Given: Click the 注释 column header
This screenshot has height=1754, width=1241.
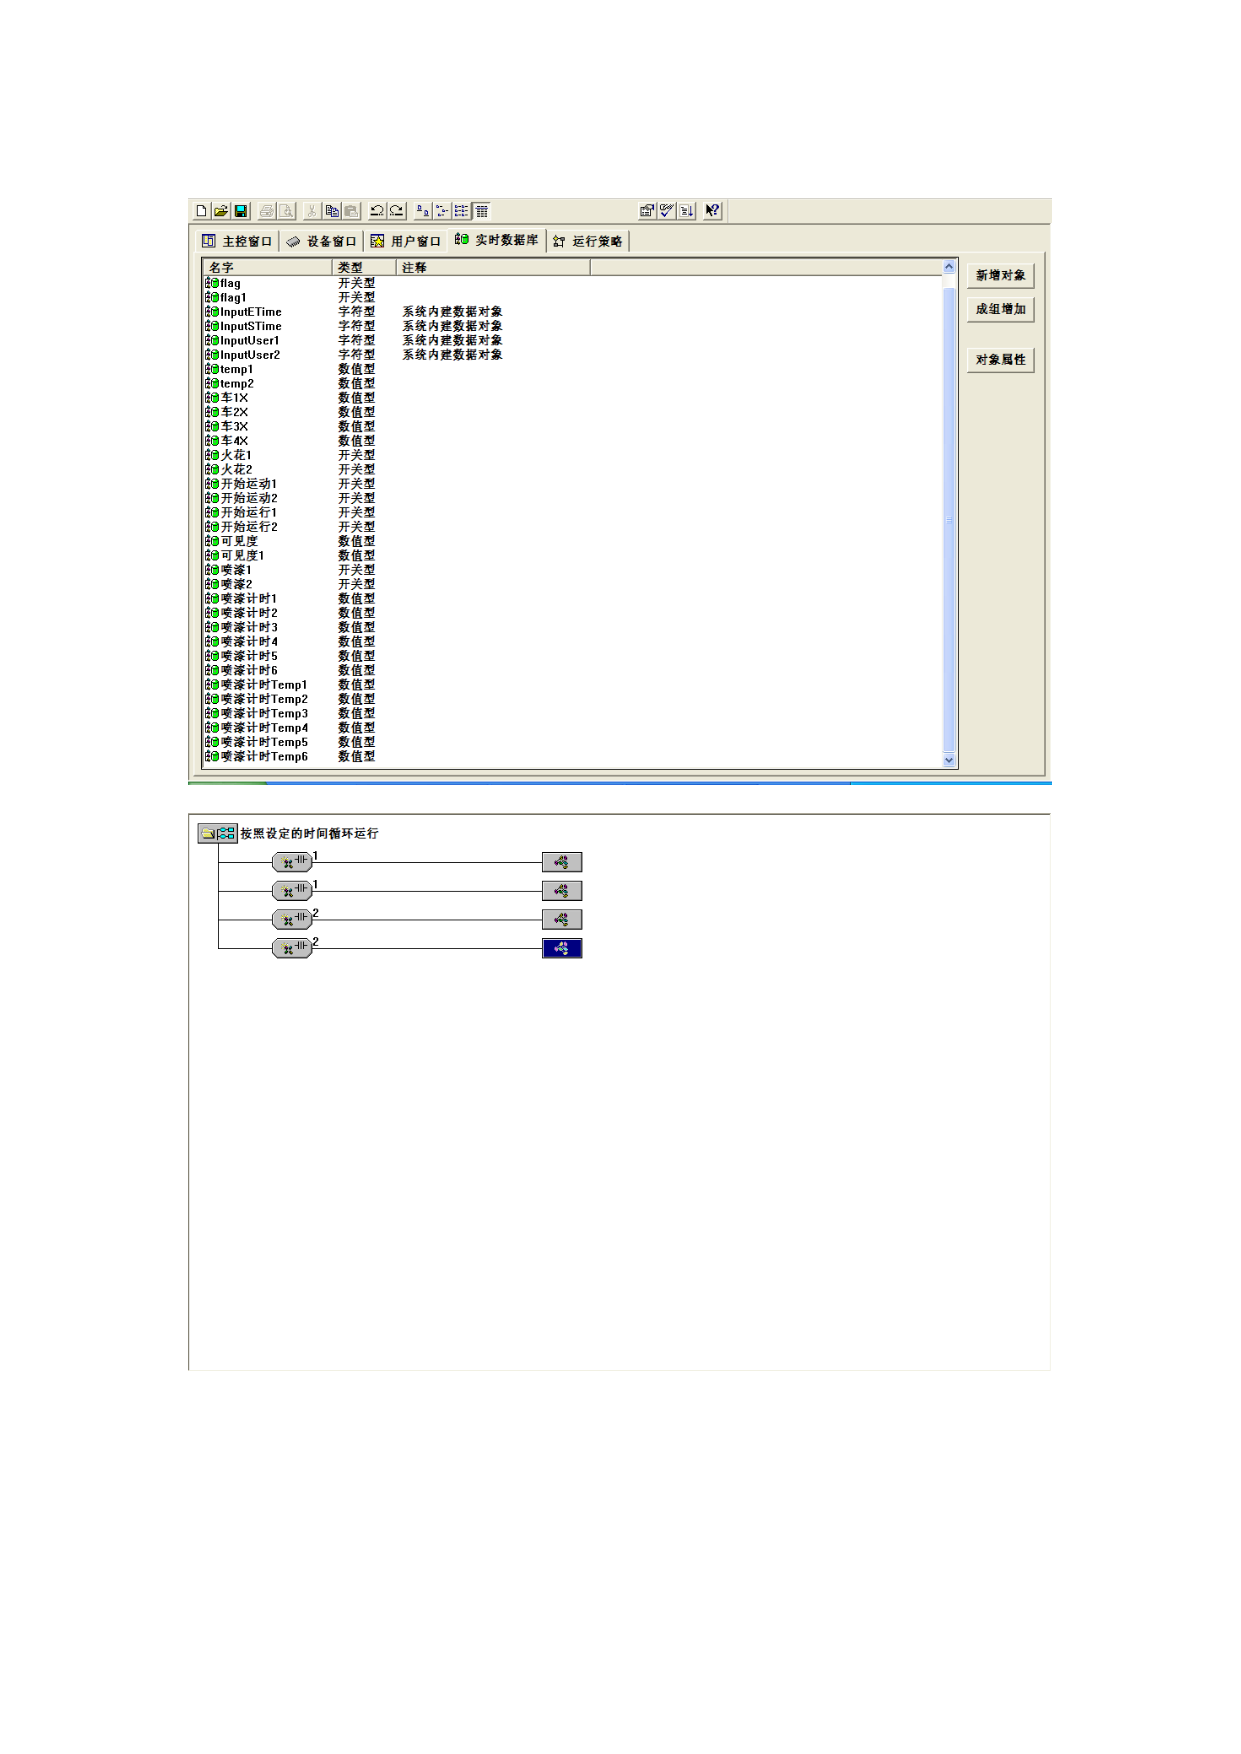Looking at the screenshot, I should tap(493, 267).
